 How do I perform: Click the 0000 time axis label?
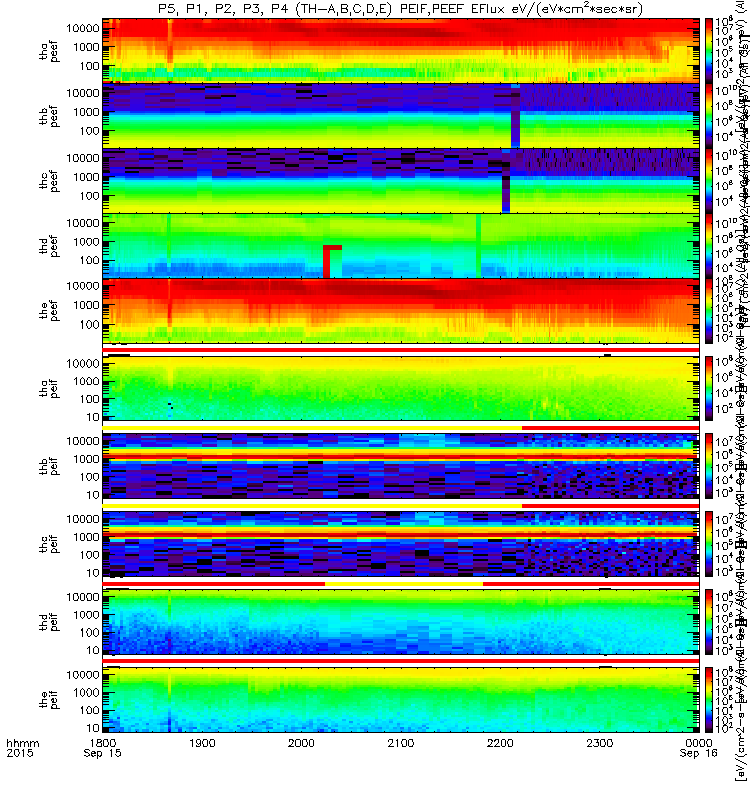coord(698,743)
